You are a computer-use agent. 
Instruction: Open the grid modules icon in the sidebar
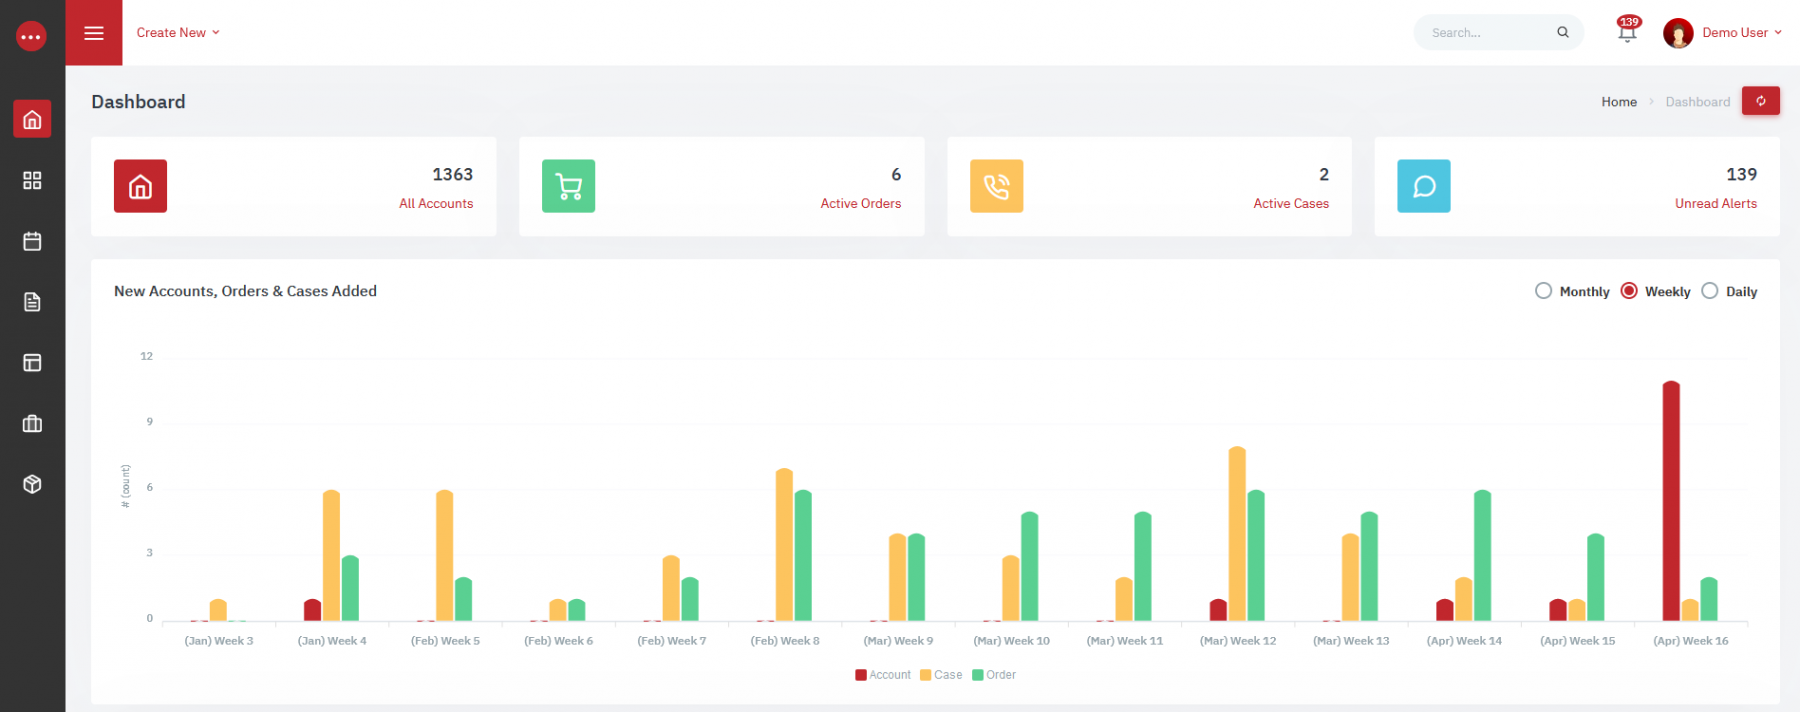32,180
